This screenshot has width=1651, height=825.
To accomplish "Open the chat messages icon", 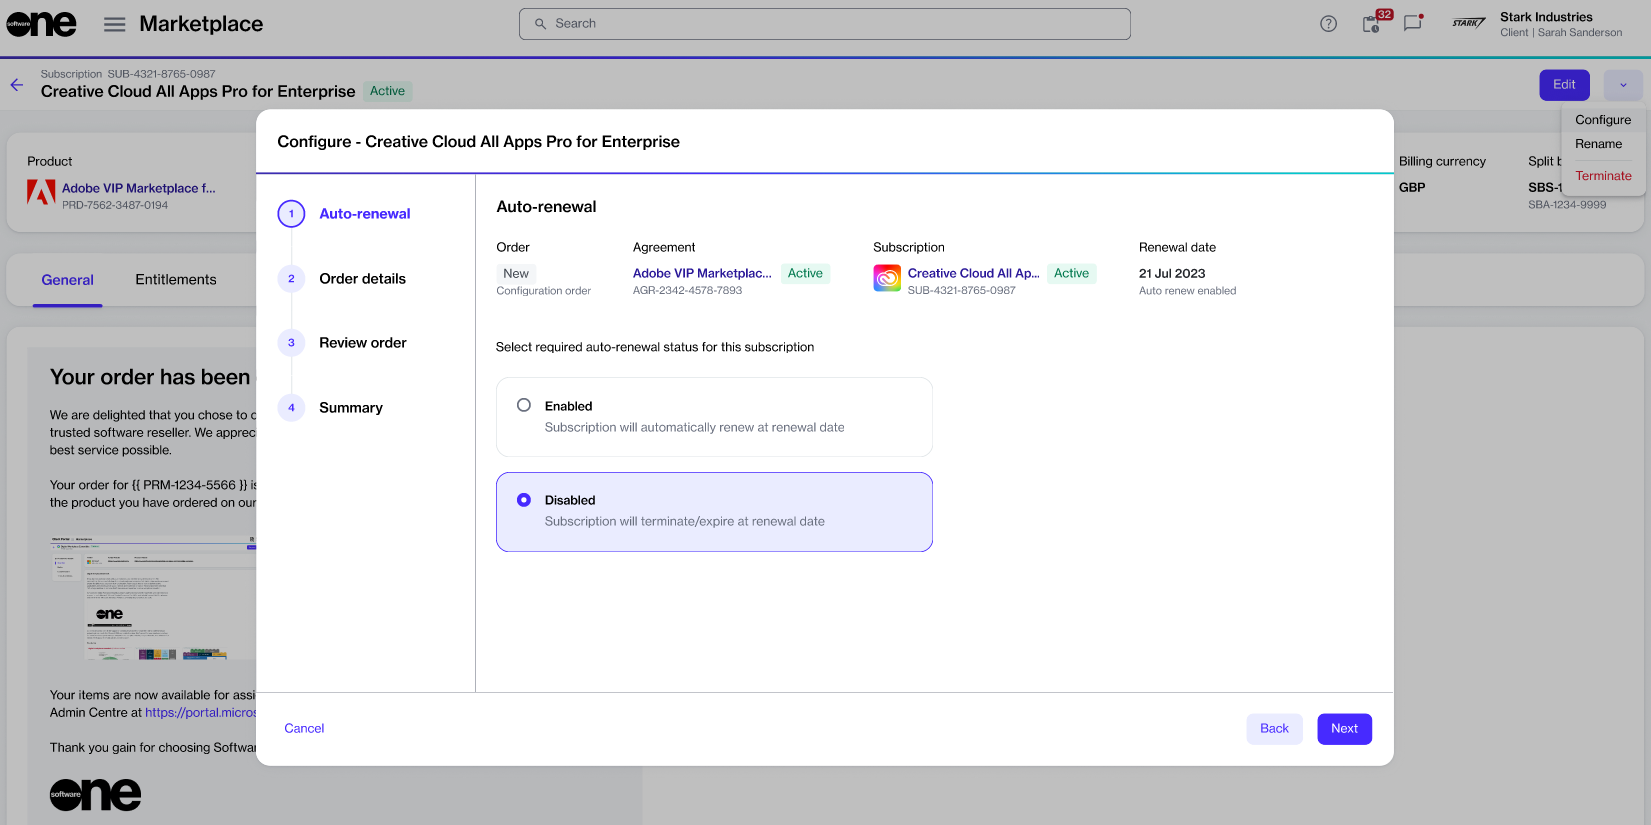I will pos(1412,24).
